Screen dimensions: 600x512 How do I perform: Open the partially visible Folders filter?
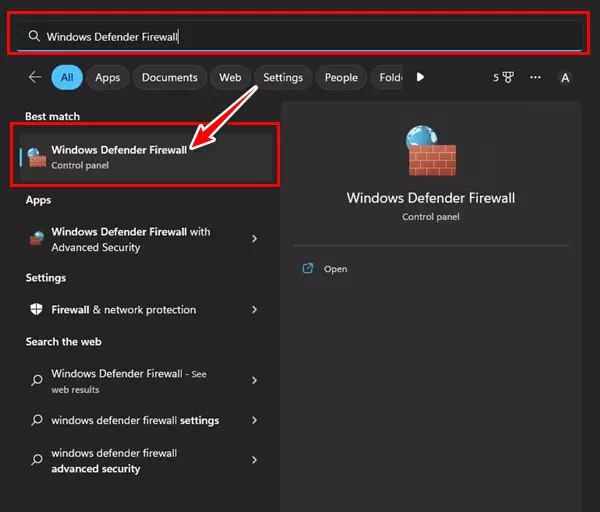coord(387,77)
